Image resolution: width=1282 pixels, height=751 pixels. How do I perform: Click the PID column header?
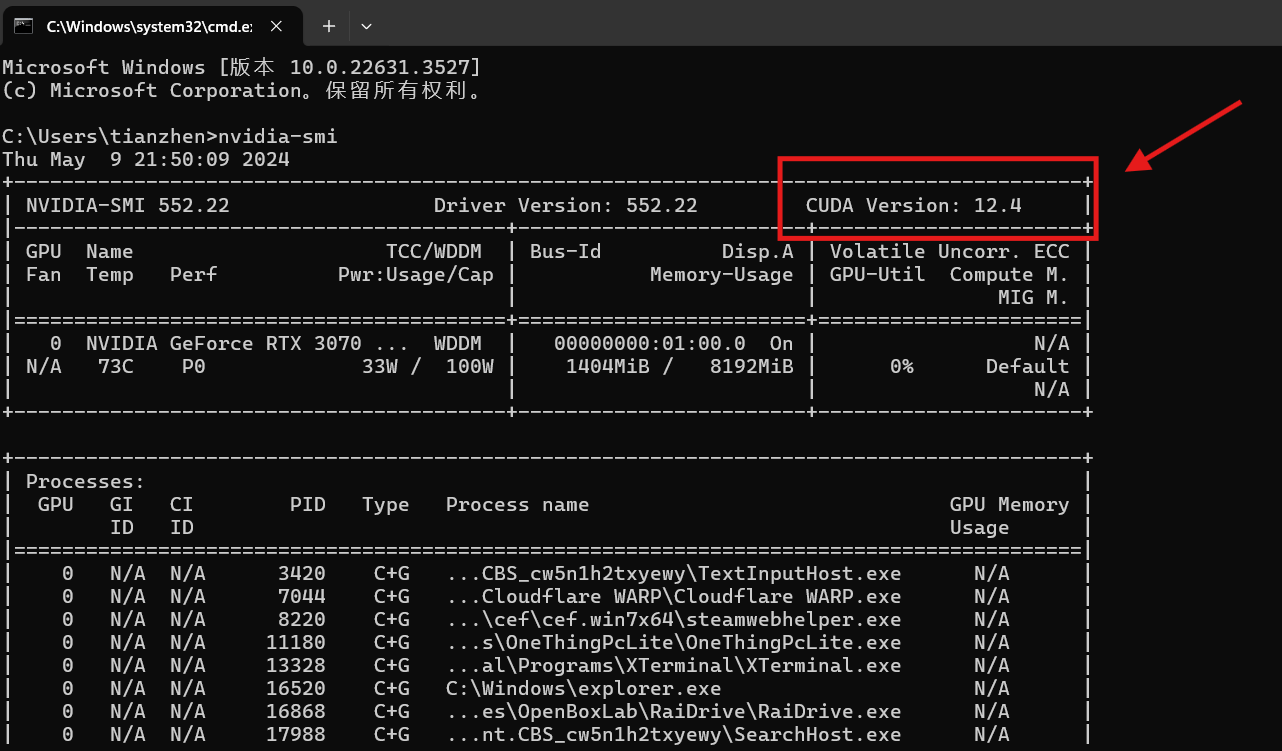(x=308, y=505)
